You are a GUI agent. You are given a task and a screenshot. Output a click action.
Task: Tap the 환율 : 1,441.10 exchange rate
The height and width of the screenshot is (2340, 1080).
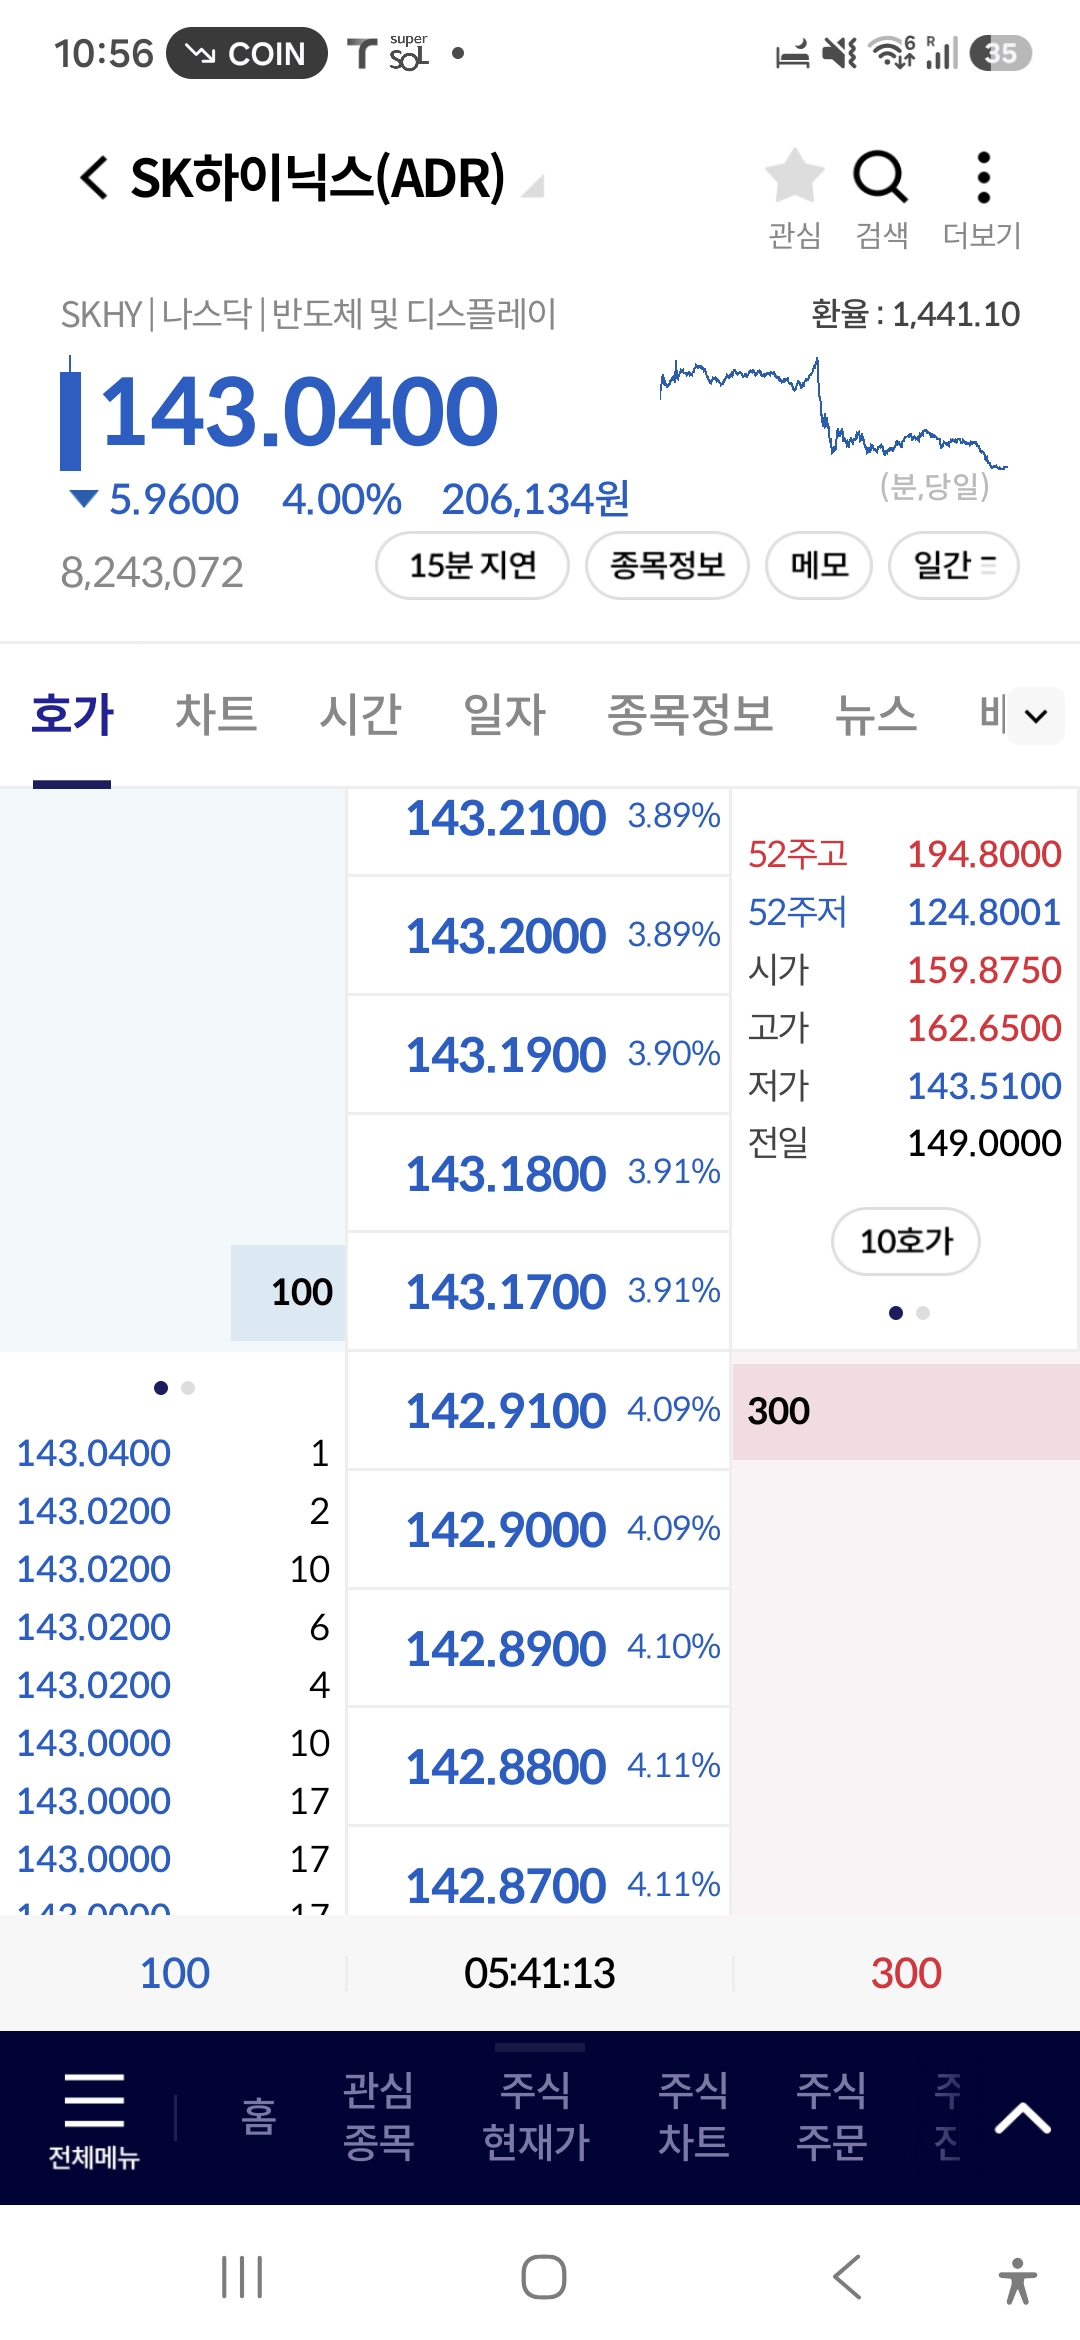point(915,314)
